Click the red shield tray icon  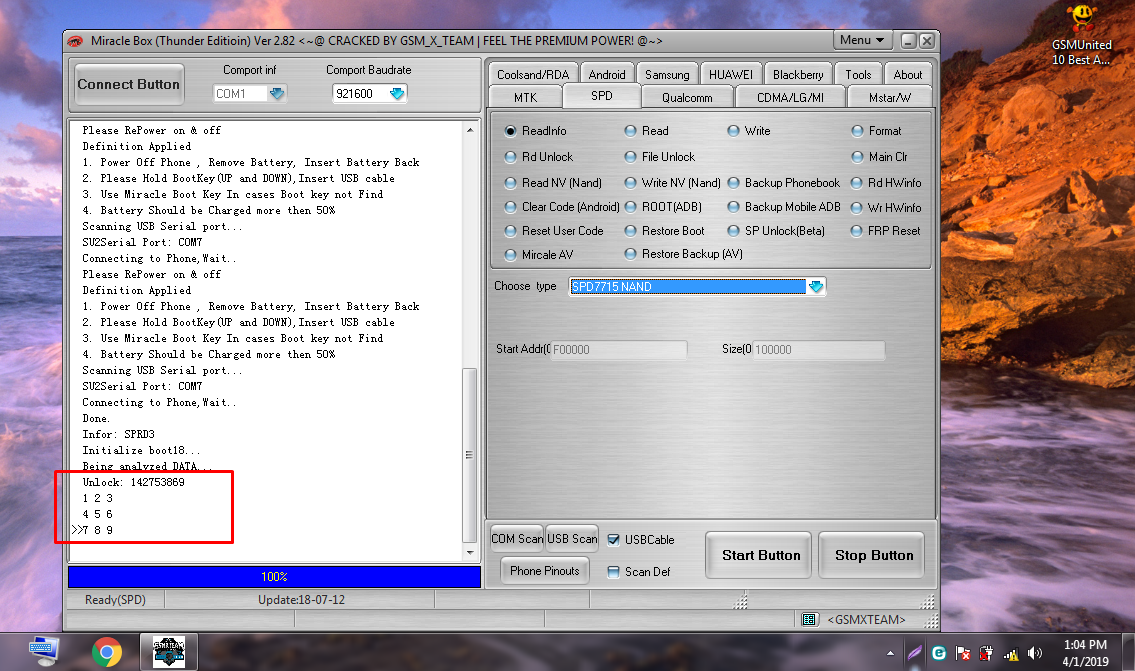[986, 654]
